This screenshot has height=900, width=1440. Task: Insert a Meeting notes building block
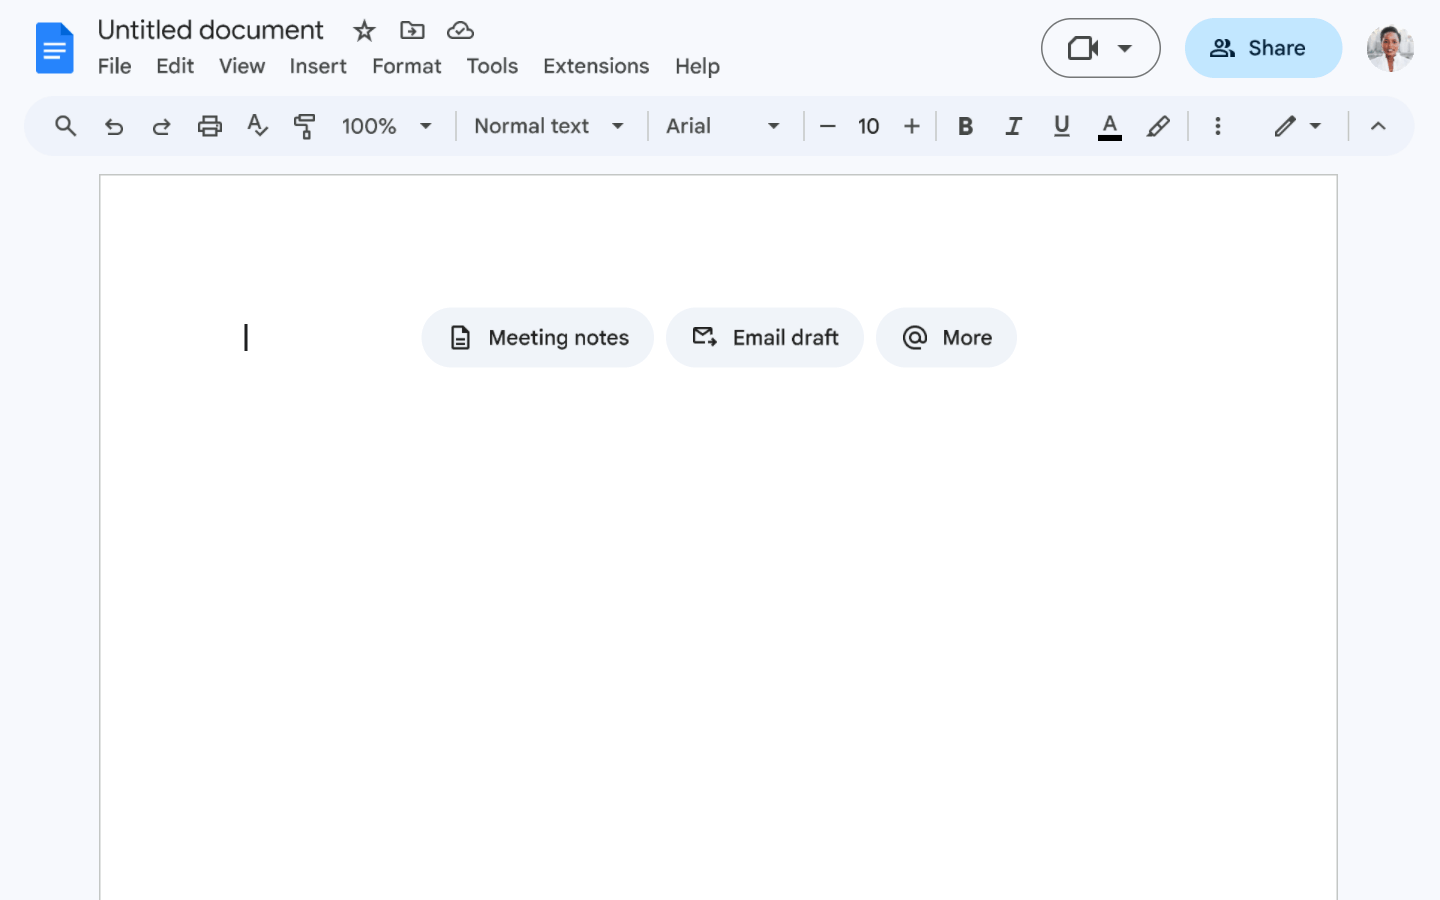tap(537, 337)
